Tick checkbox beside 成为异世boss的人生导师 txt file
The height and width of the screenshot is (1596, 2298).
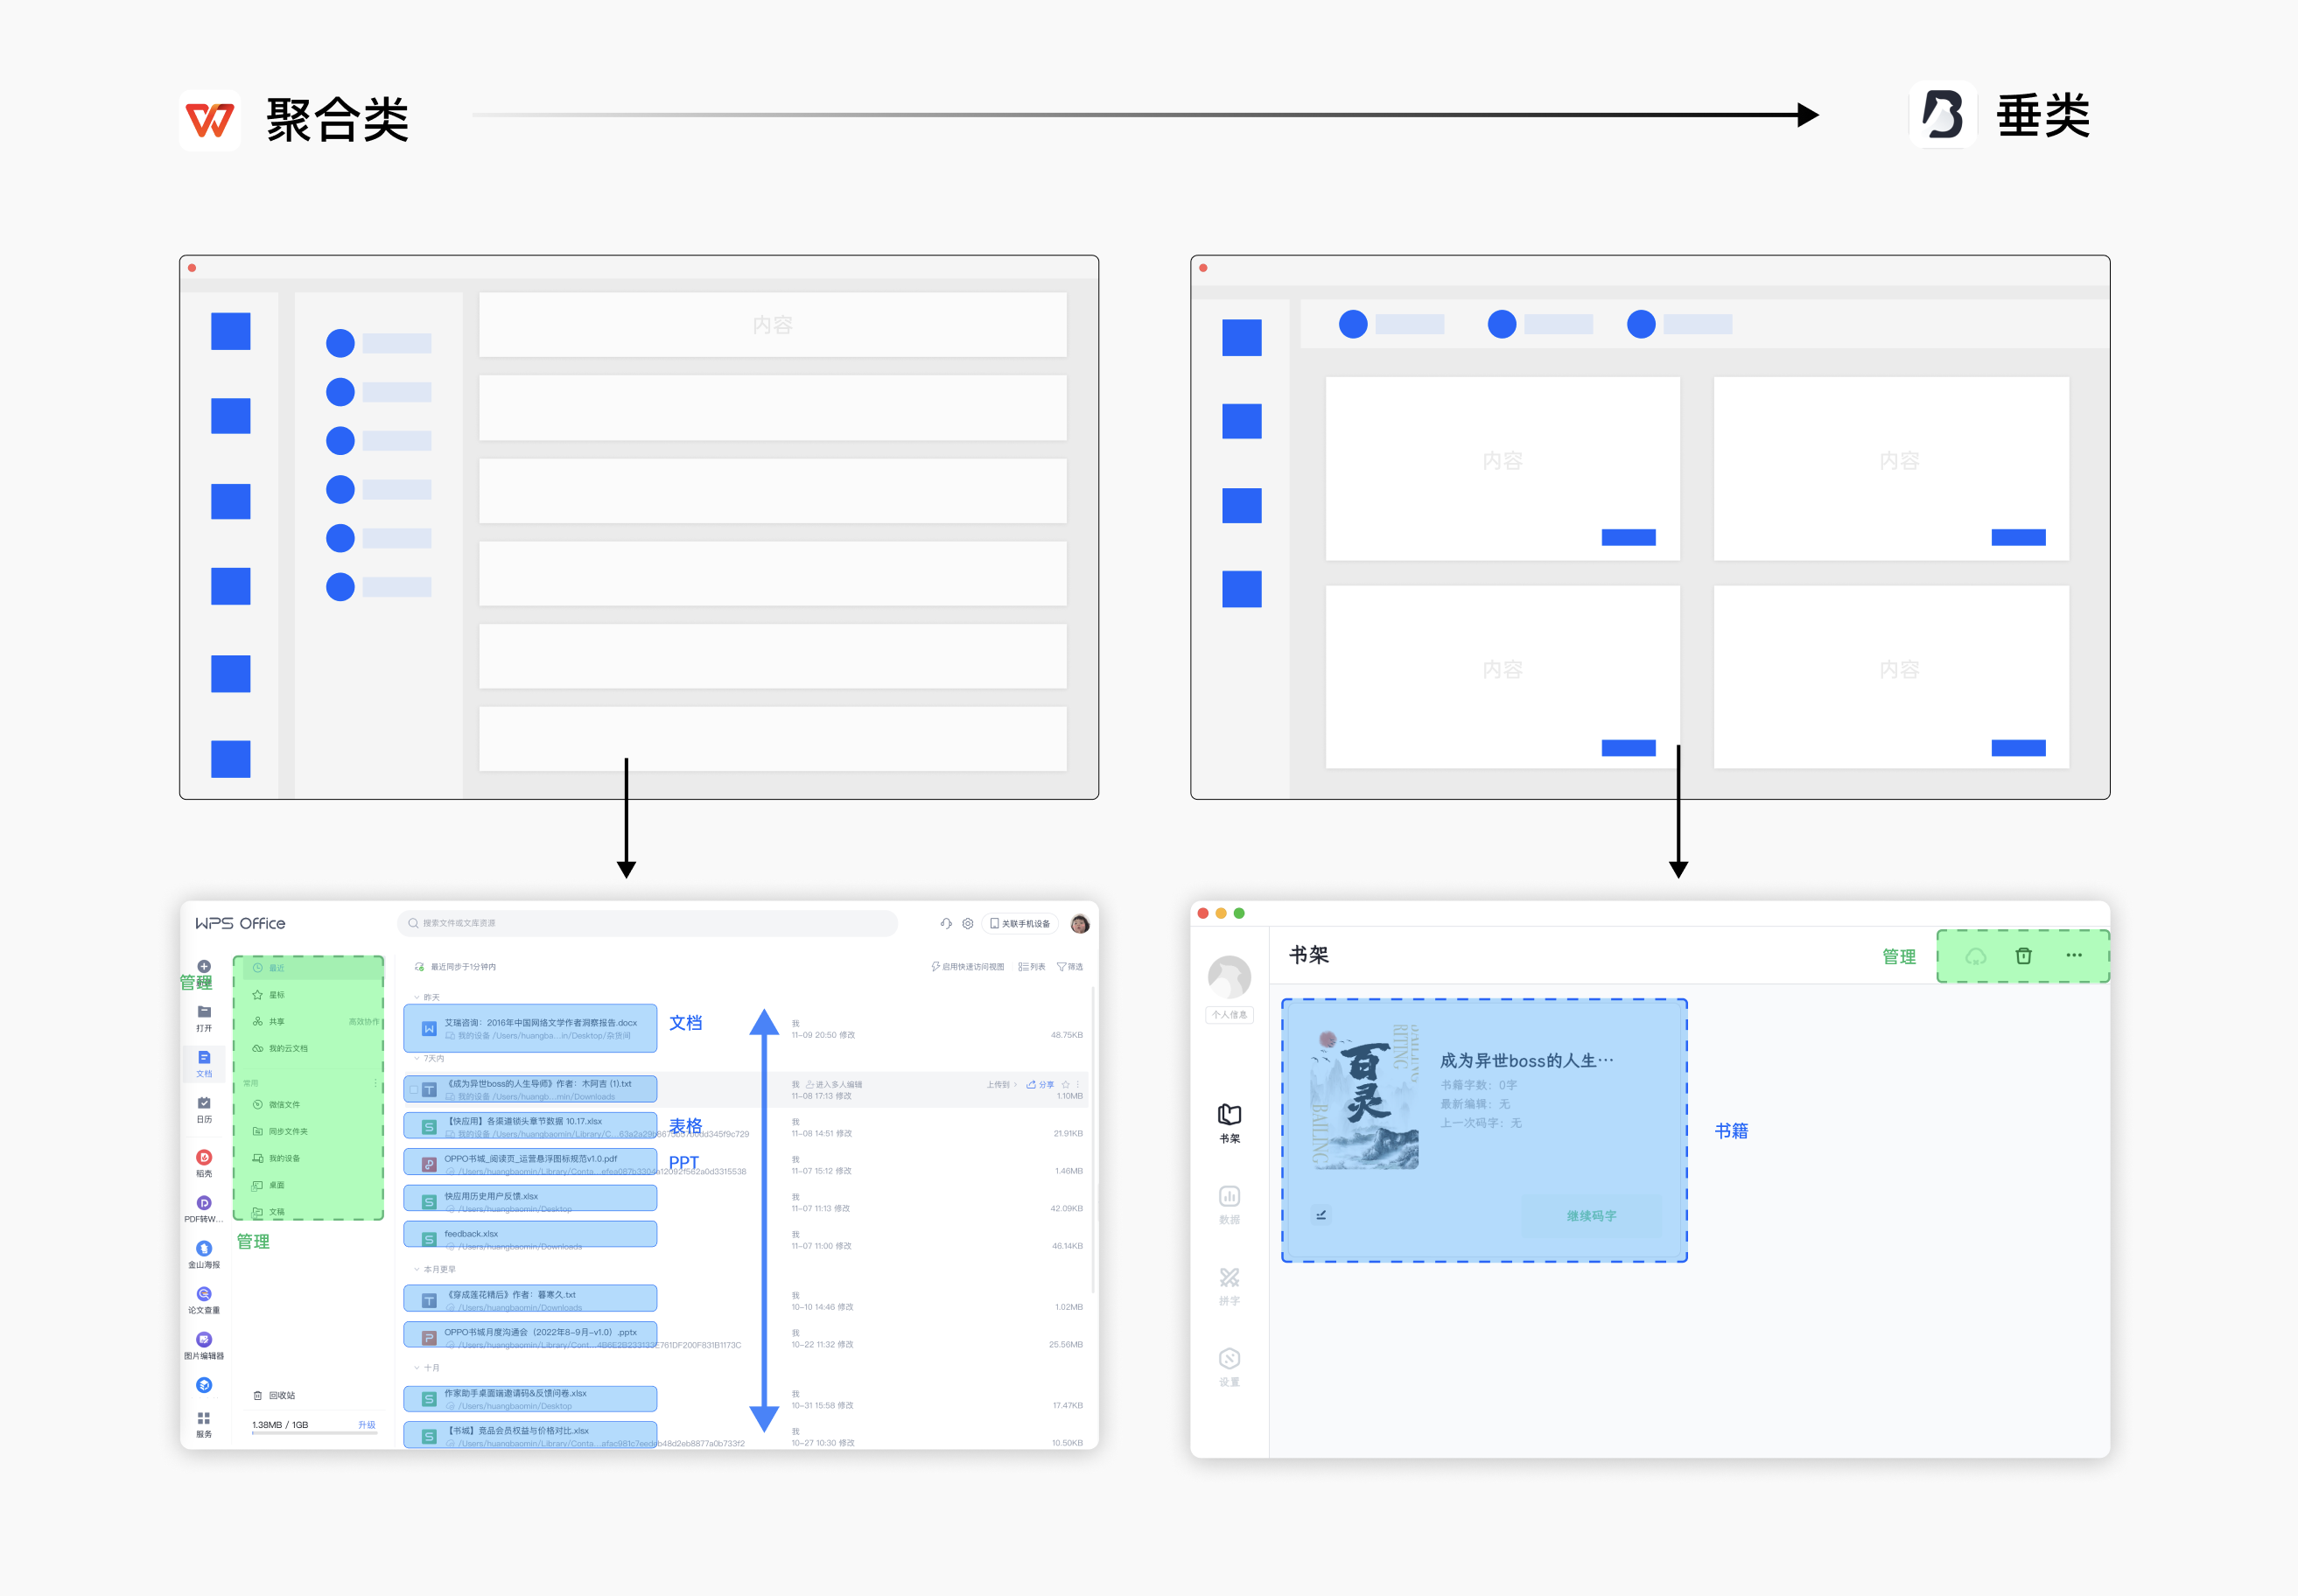coord(414,1089)
